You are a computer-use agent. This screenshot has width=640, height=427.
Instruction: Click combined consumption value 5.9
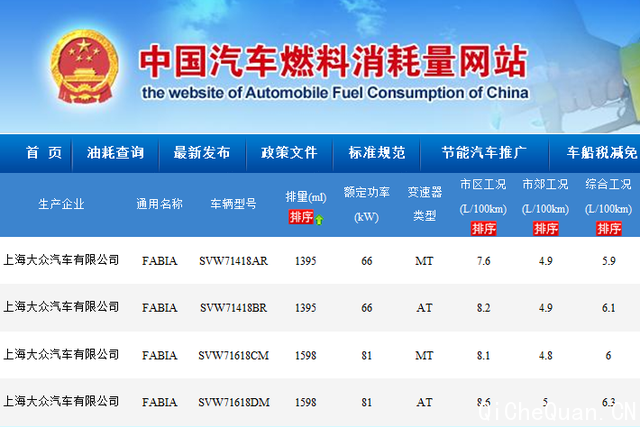(x=609, y=261)
